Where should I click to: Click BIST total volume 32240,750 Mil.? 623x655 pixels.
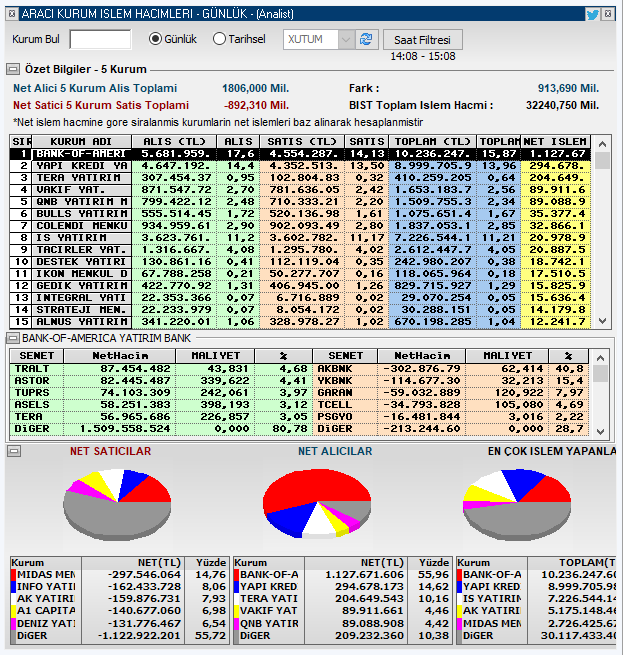coord(562,105)
